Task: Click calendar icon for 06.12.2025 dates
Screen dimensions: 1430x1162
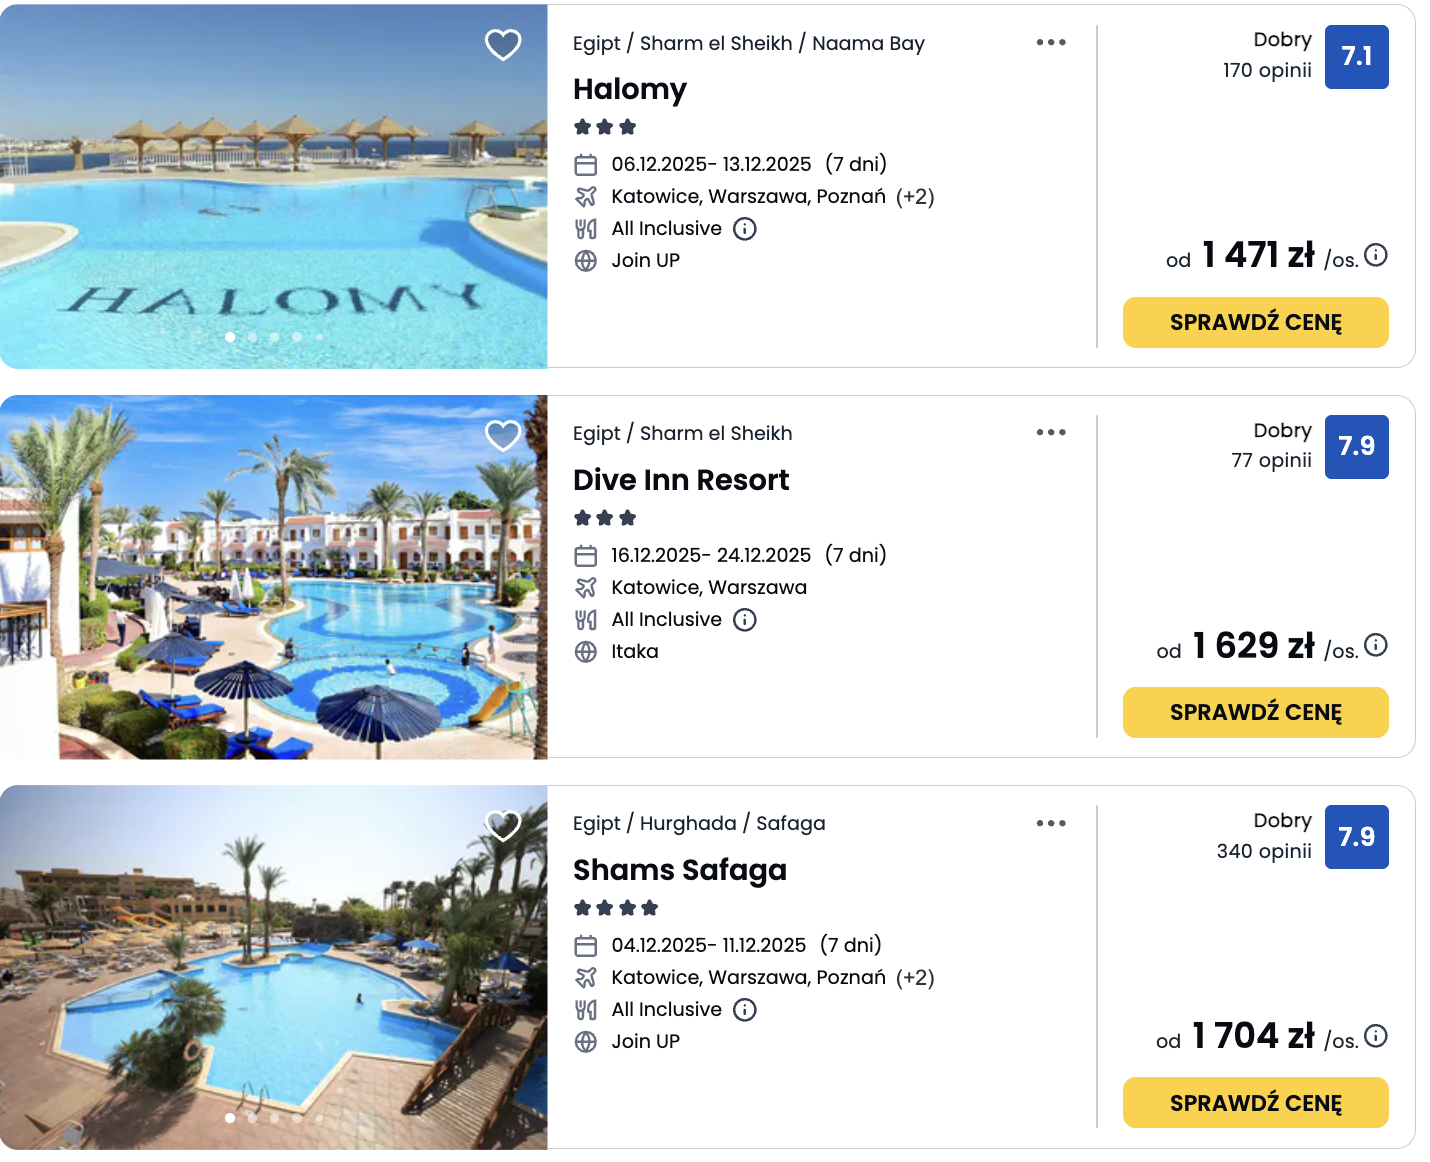Action: (x=586, y=165)
